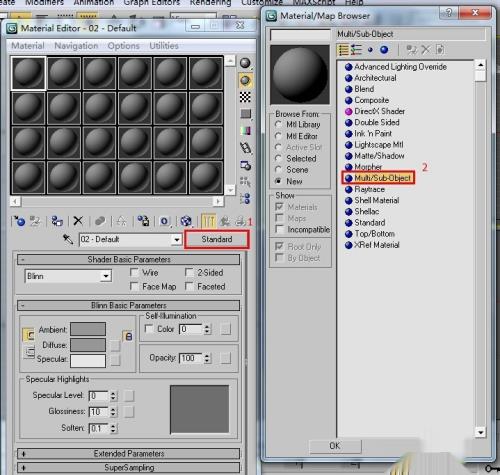
Task: Click Show Map in Viewport icon
Action: 186,221
